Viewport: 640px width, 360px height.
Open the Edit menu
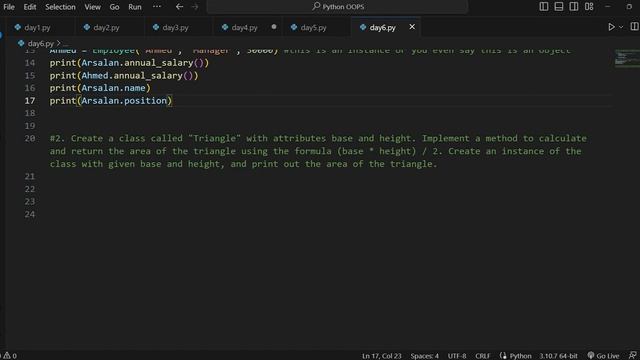pos(29,7)
